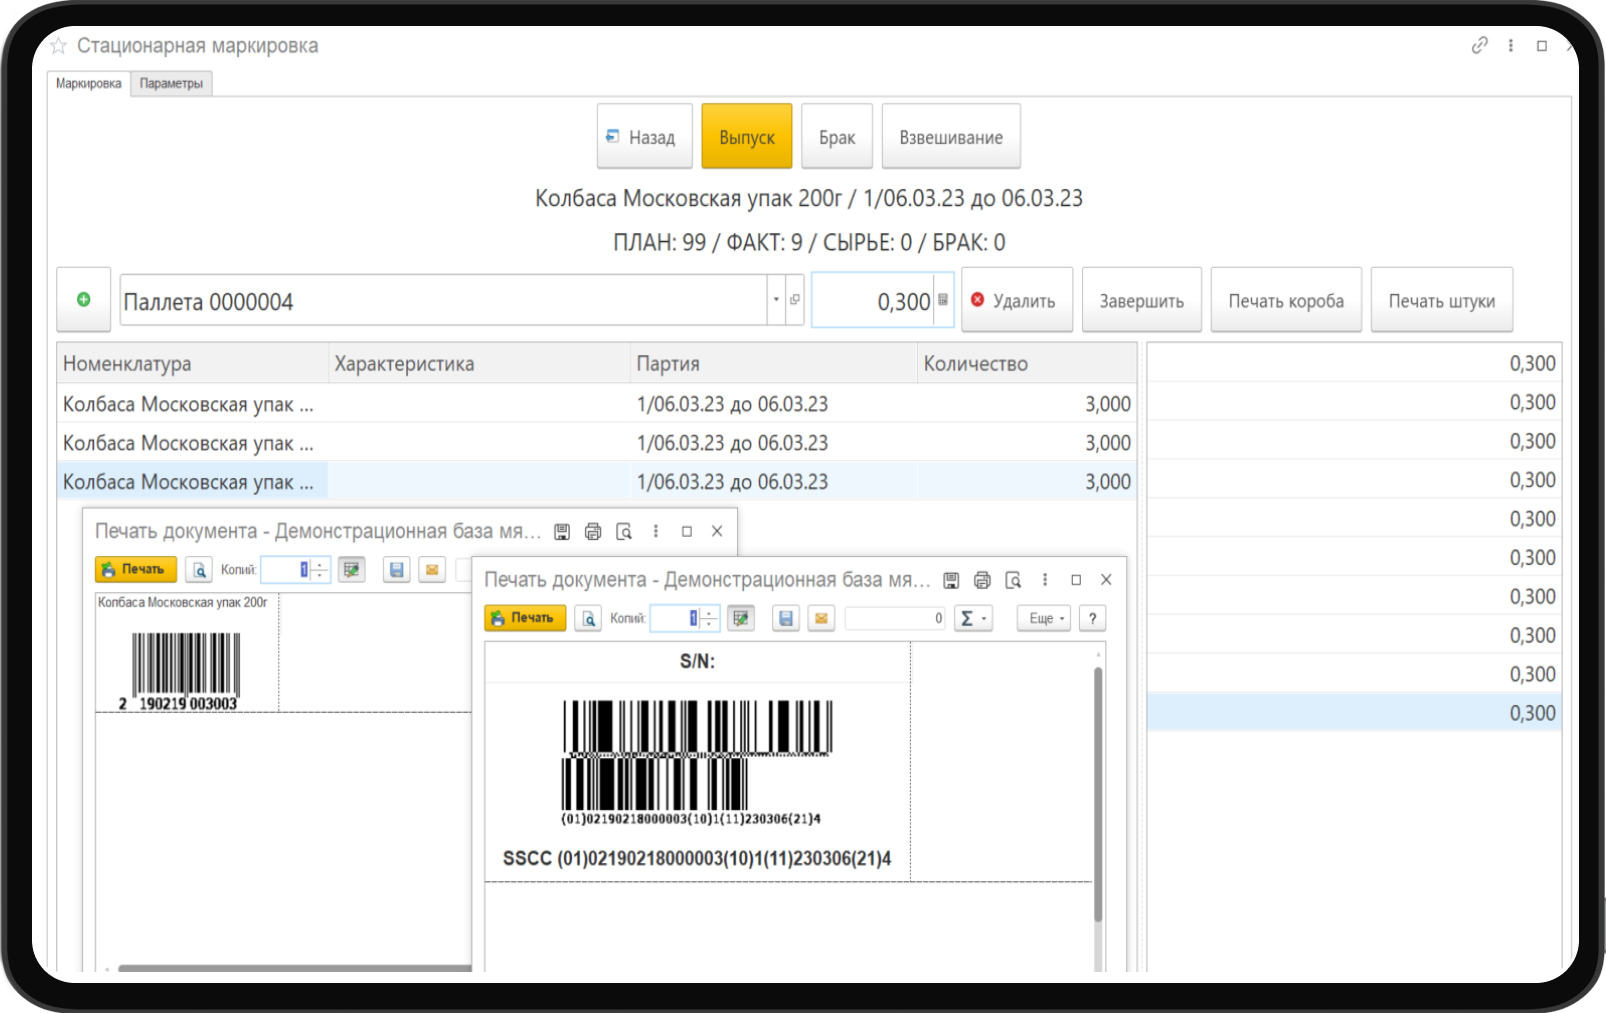Click the 0,300 weight input field

873,300
